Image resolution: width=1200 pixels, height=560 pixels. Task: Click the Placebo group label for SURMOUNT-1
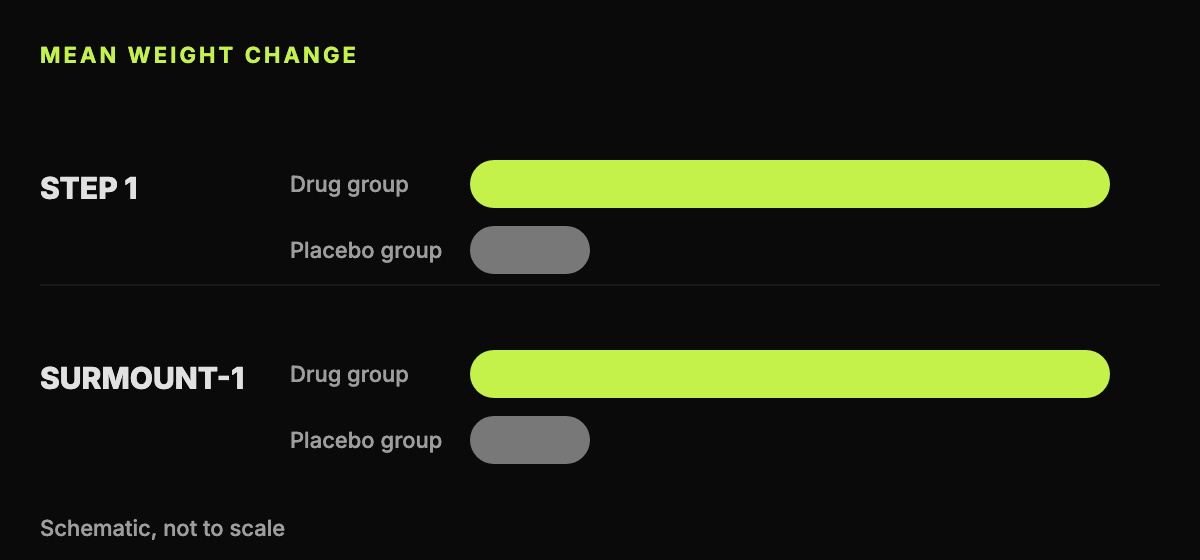click(x=366, y=441)
